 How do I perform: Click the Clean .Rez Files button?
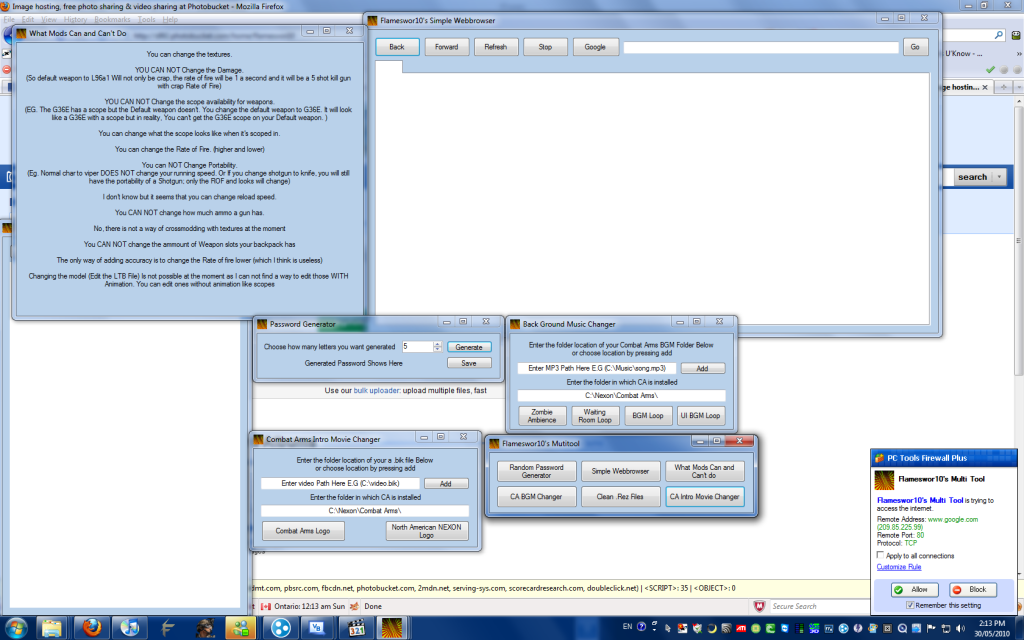[620, 497]
